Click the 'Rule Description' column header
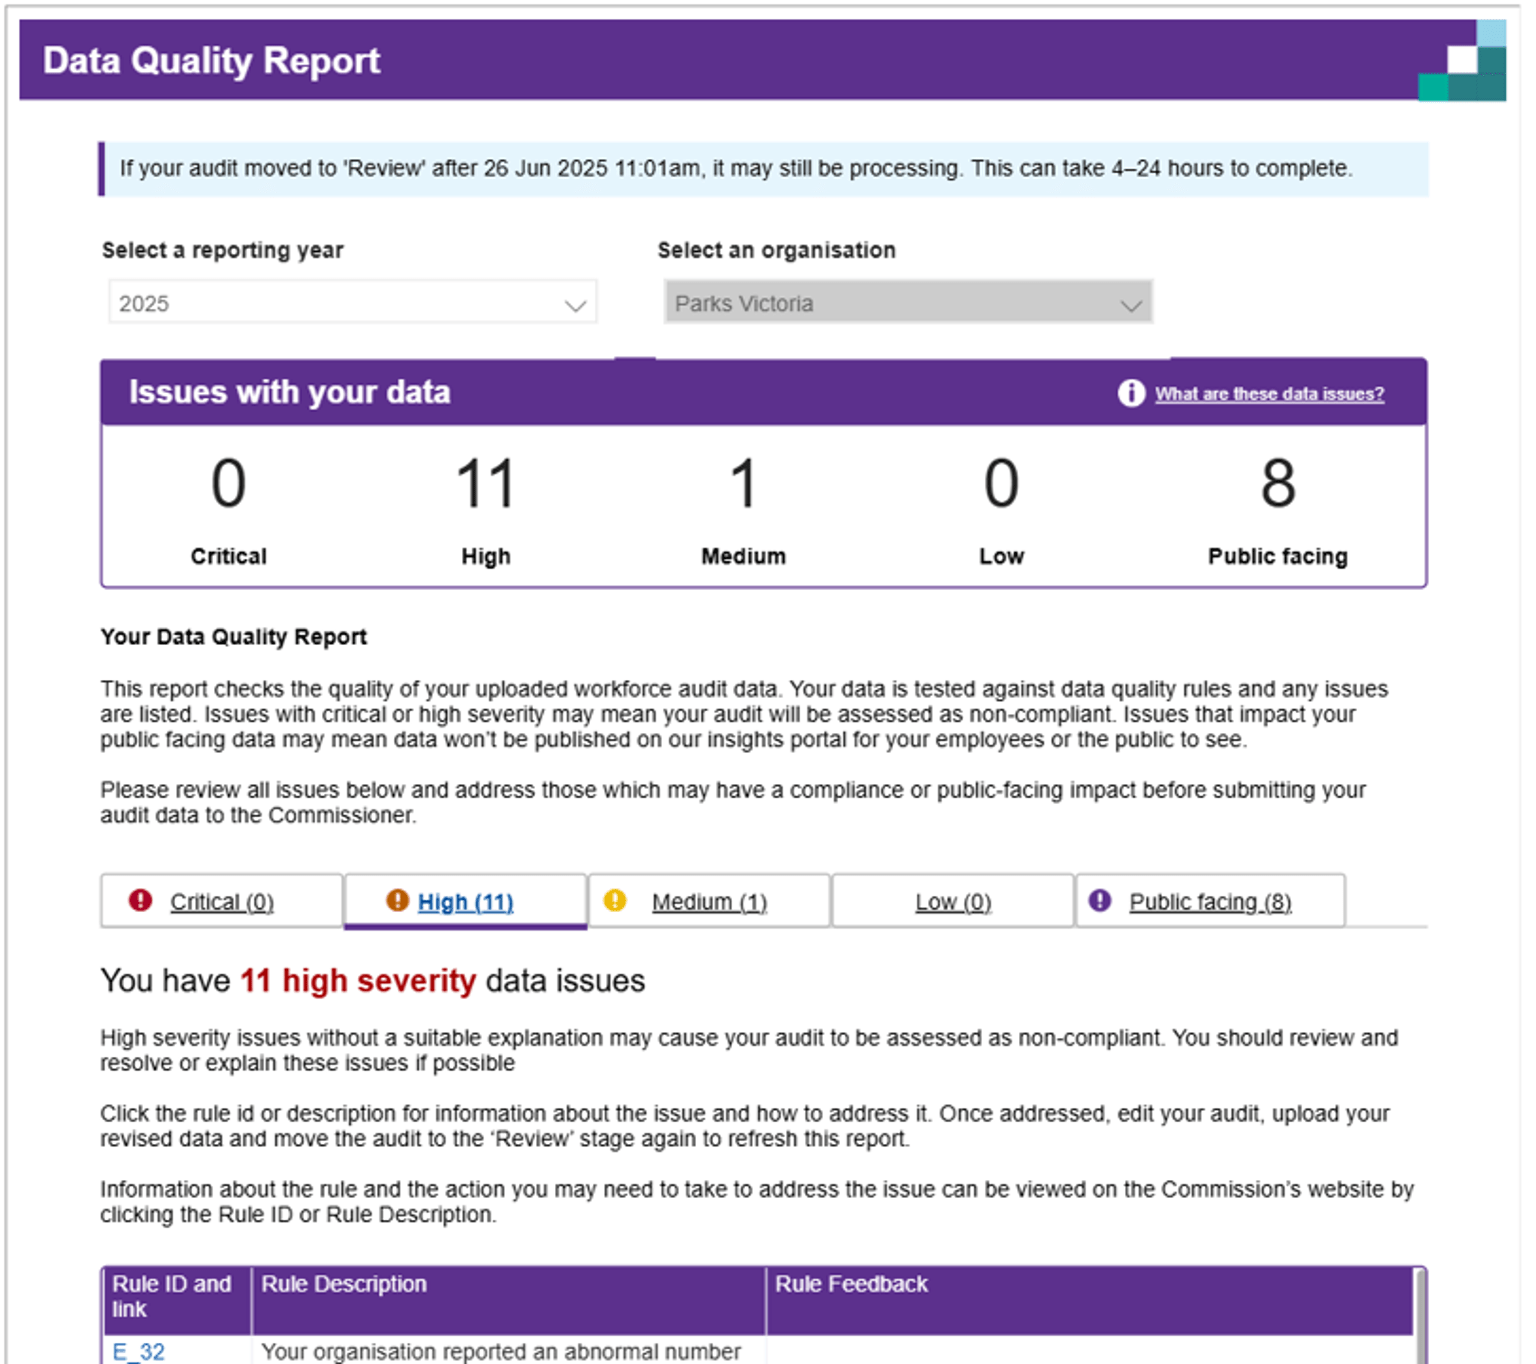Image resolution: width=1536 pixels, height=1364 pixels. (x=509, y=1300)
